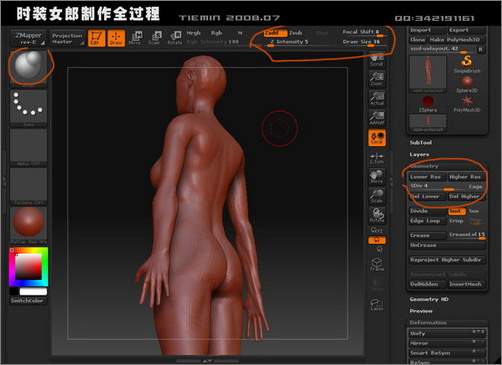Click the Actual size icon
Screen dimensions: 502x365
377,99
